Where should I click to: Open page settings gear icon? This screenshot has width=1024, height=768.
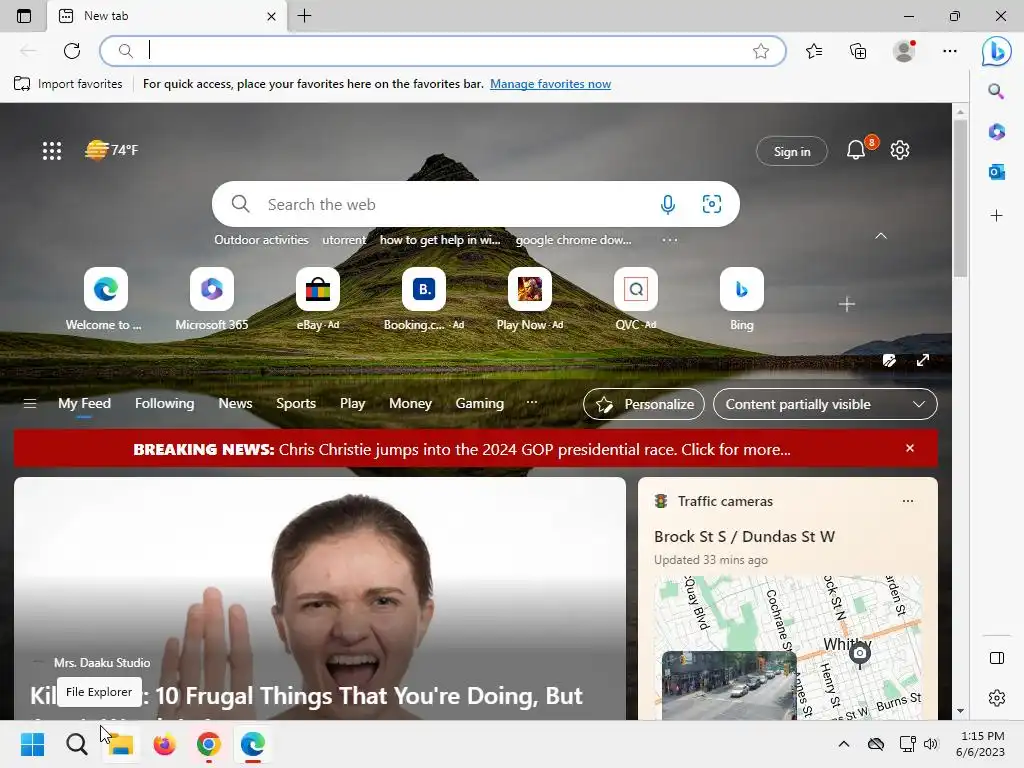(x=900, y=150)
